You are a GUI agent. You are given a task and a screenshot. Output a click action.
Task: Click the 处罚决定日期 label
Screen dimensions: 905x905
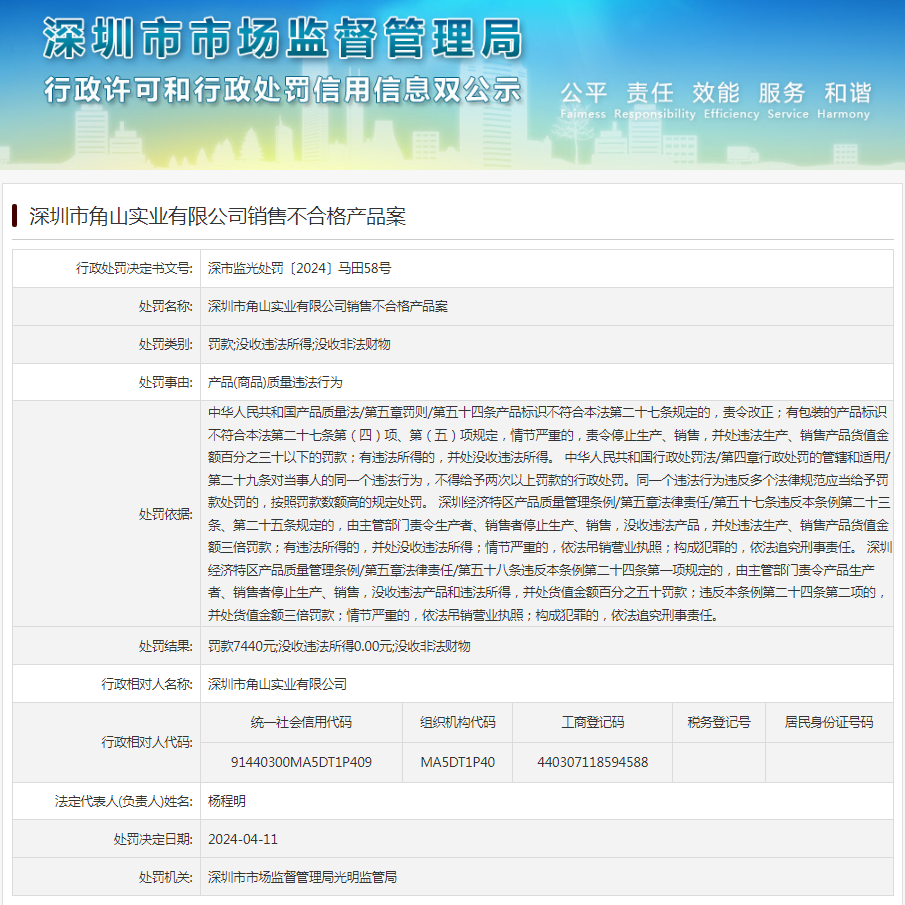153,839
